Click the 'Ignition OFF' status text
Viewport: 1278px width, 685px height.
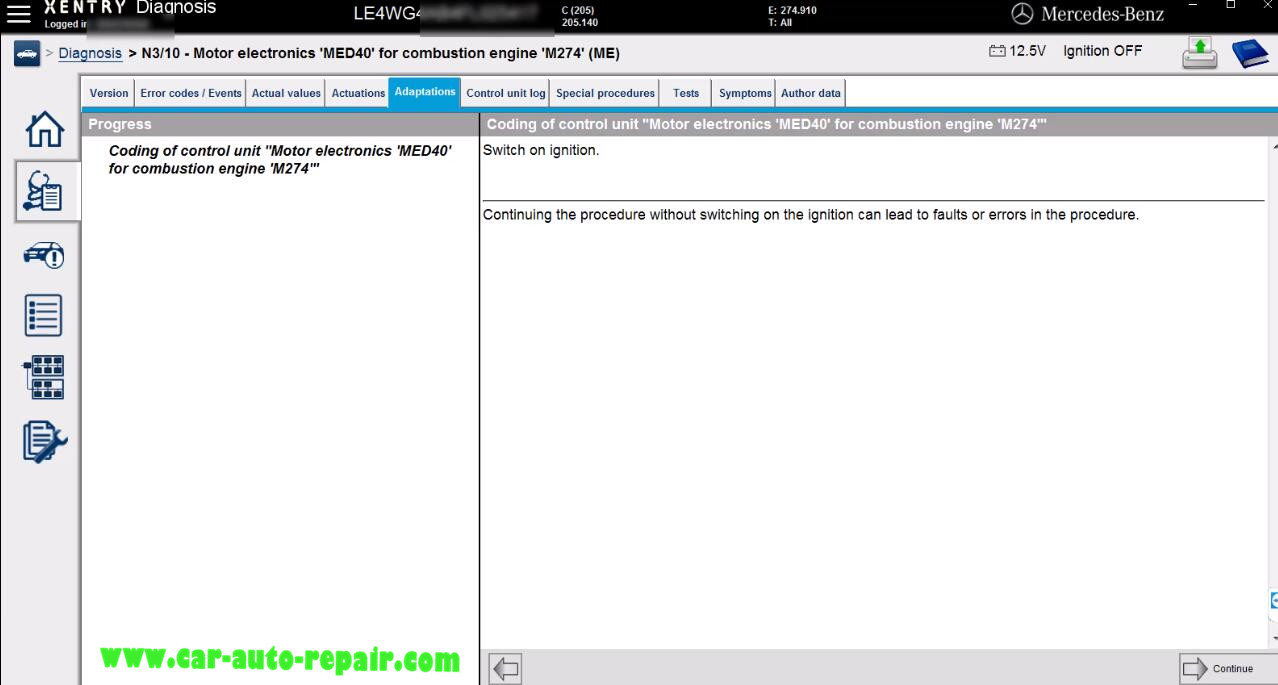(x=1102, y=51)
